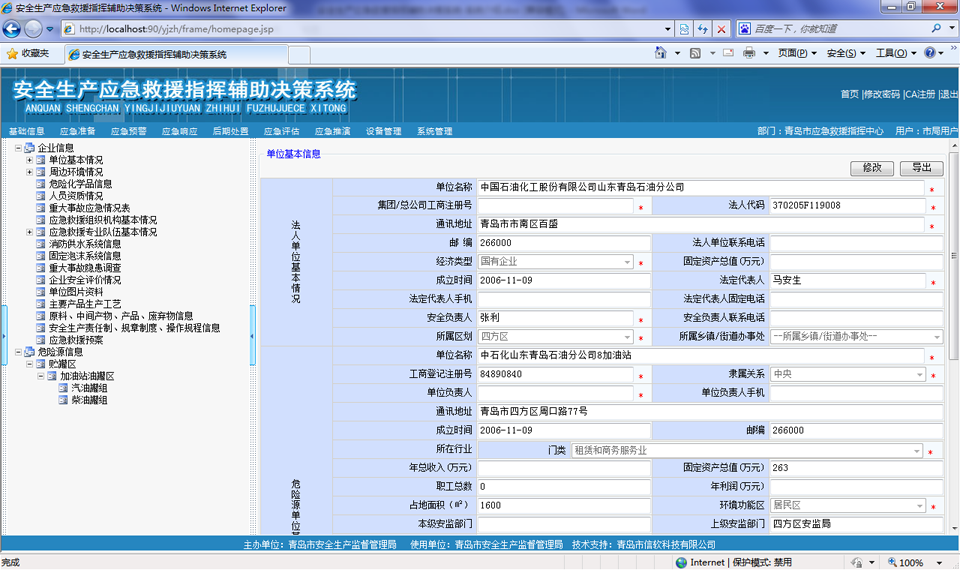Viewport: 960px width, 570px height.
Task: Click the 修改 button
Action: pos(871,168)
